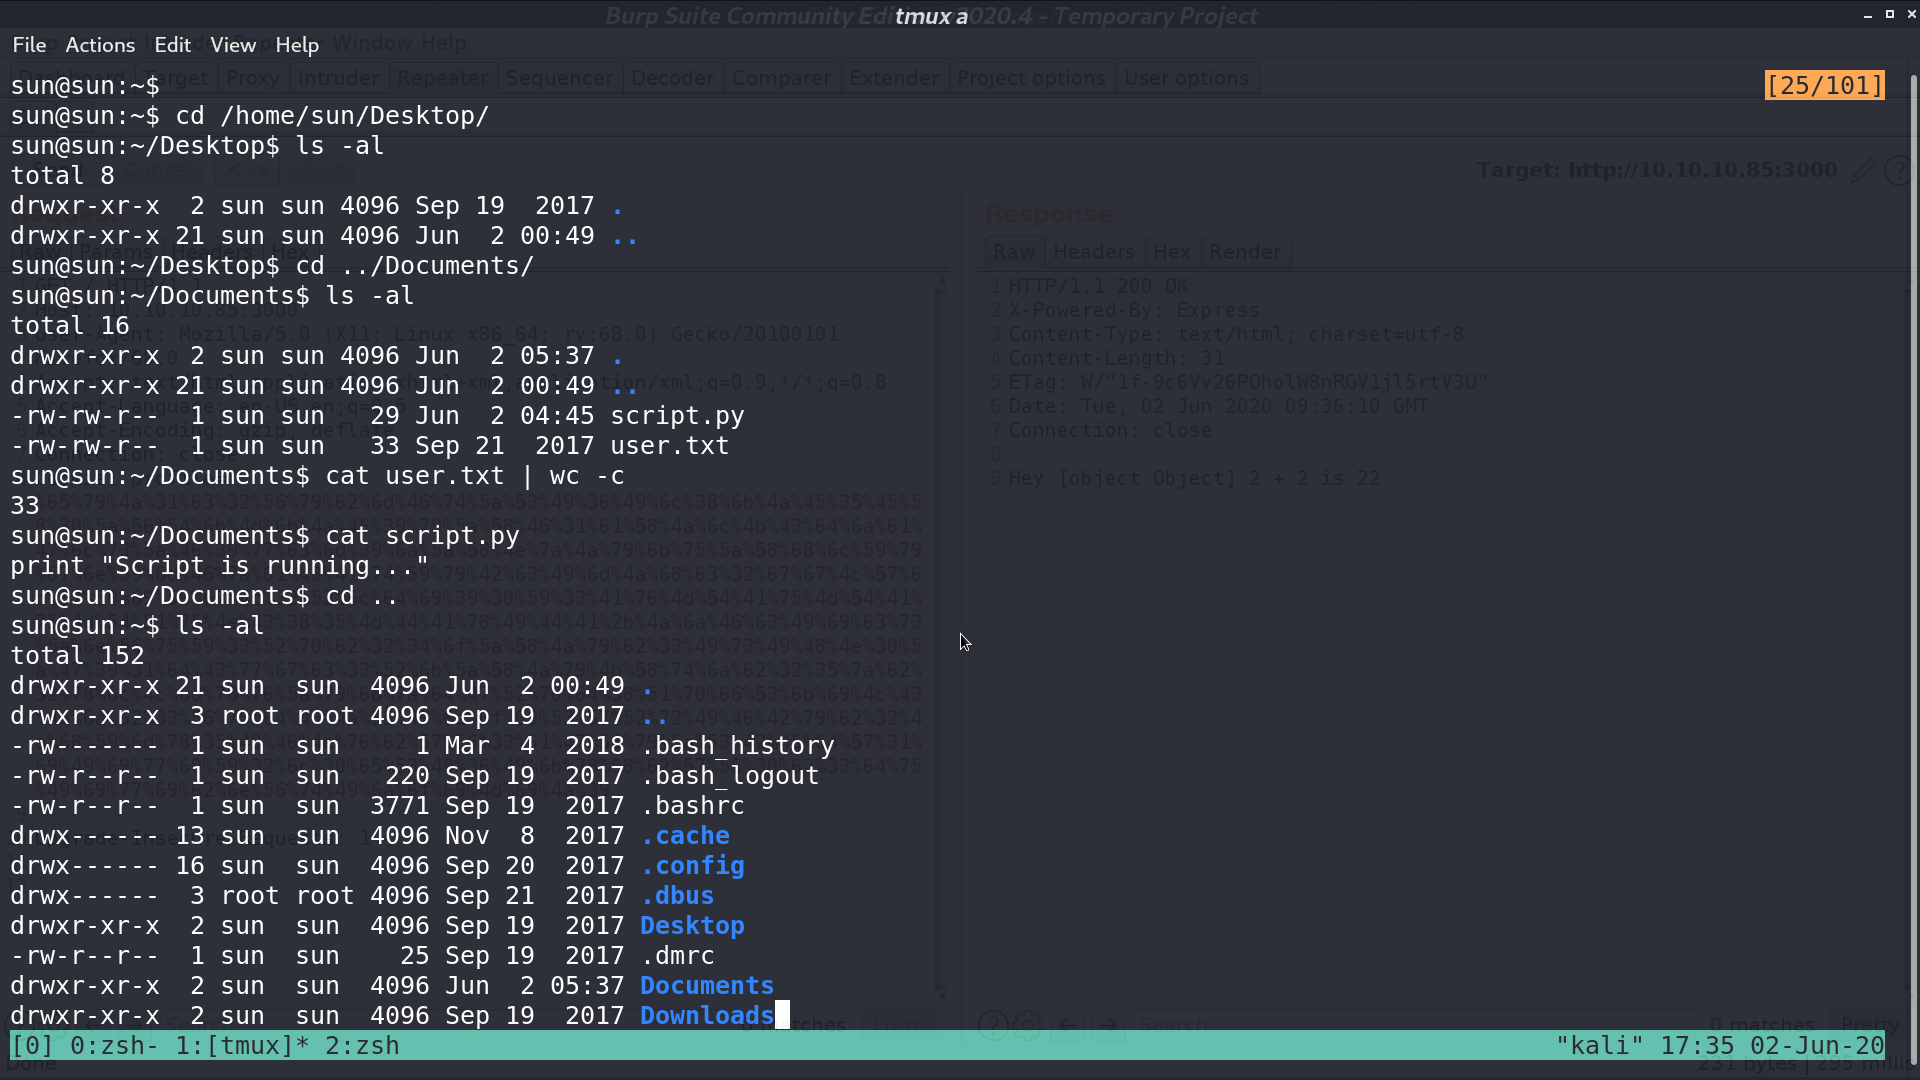The height and width of the screenshot is (1080, 1920).
Task: Click the blue "Downloads" directory entry
Action: [707, 1016]
